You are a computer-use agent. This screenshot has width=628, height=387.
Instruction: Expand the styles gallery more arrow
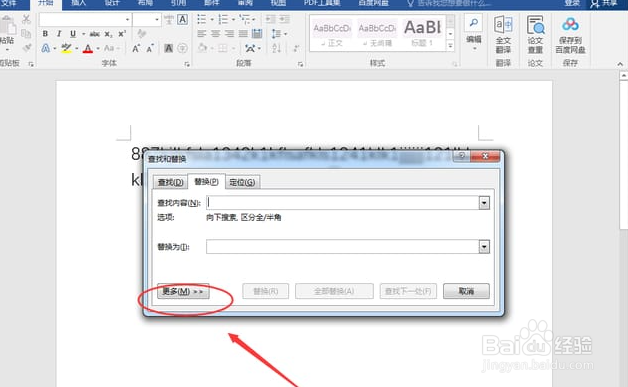point(451,46)
